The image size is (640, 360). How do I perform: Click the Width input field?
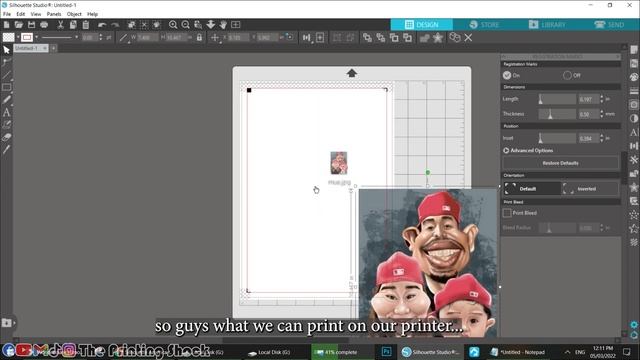point(148,38)
